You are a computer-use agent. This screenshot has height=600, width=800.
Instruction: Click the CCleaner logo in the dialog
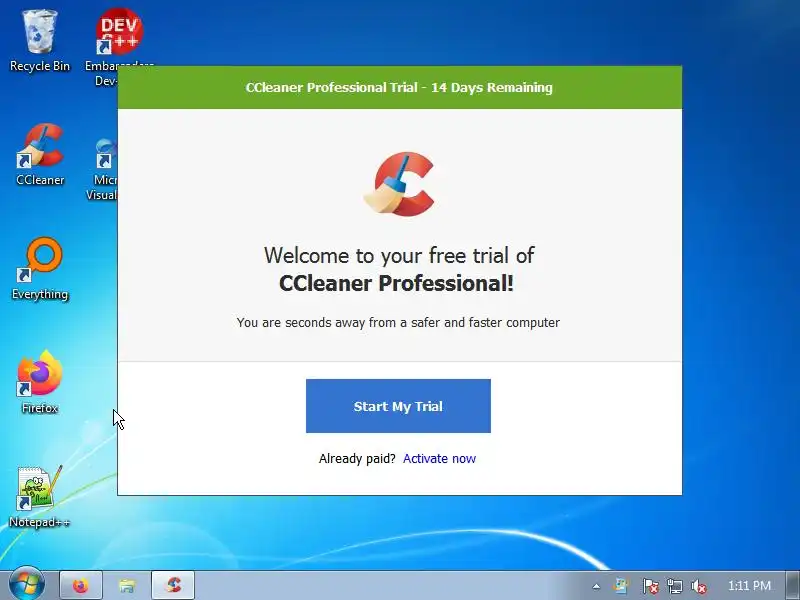pos(399,184)
